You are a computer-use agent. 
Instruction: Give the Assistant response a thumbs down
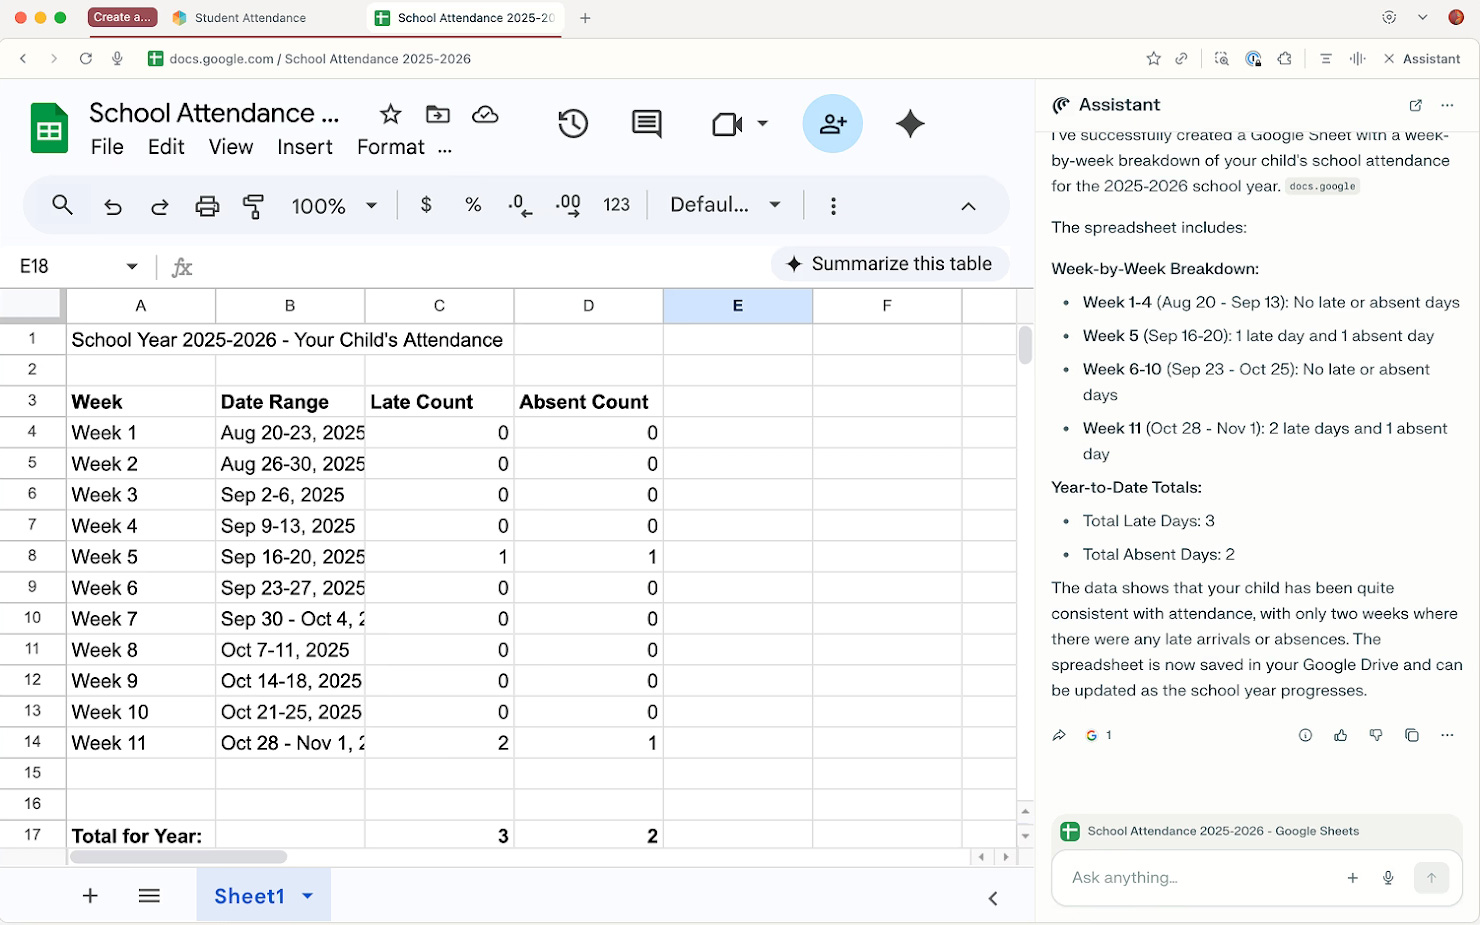[x=1376, y=735]
